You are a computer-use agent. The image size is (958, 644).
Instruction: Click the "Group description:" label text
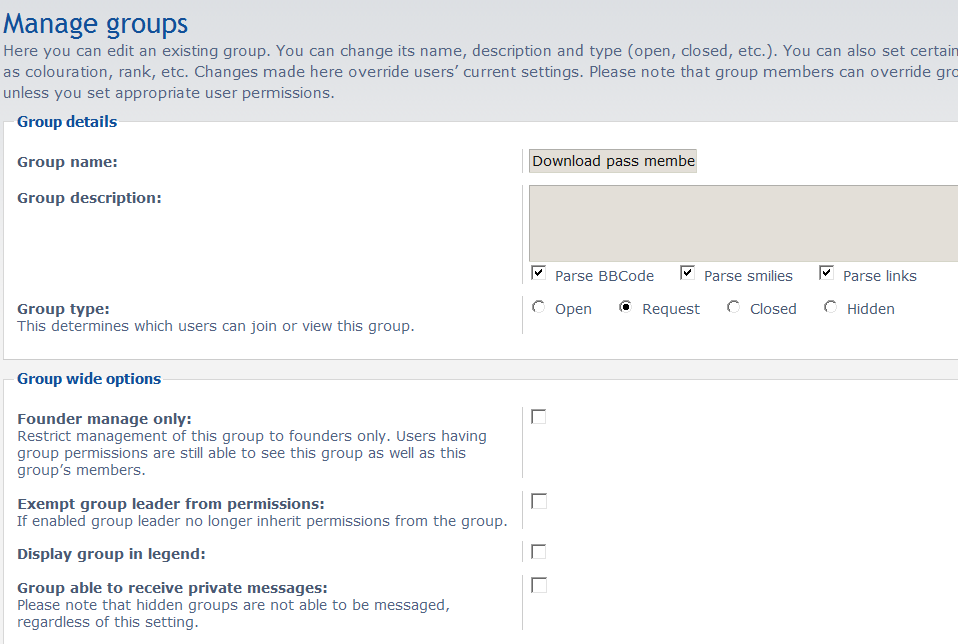coord(89,198)
